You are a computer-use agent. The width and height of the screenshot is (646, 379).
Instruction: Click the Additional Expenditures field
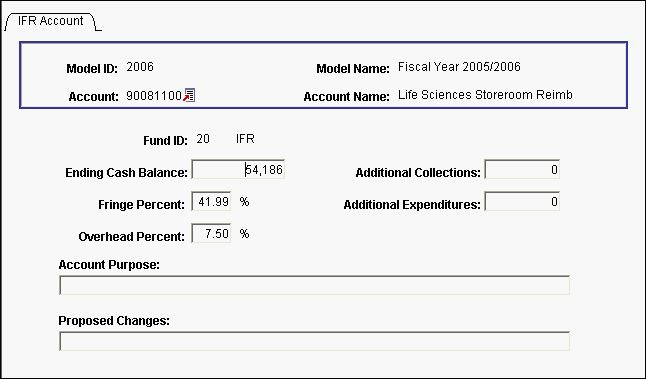tap(522, 201)
